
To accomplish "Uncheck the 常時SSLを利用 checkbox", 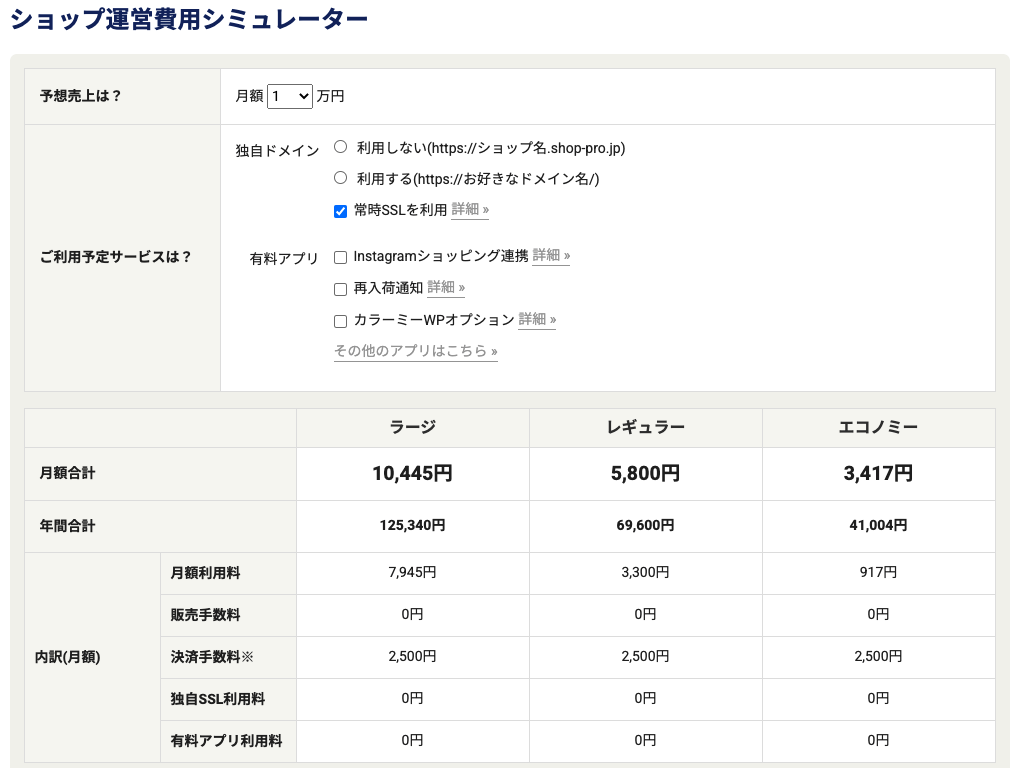I will pos(340,211).
